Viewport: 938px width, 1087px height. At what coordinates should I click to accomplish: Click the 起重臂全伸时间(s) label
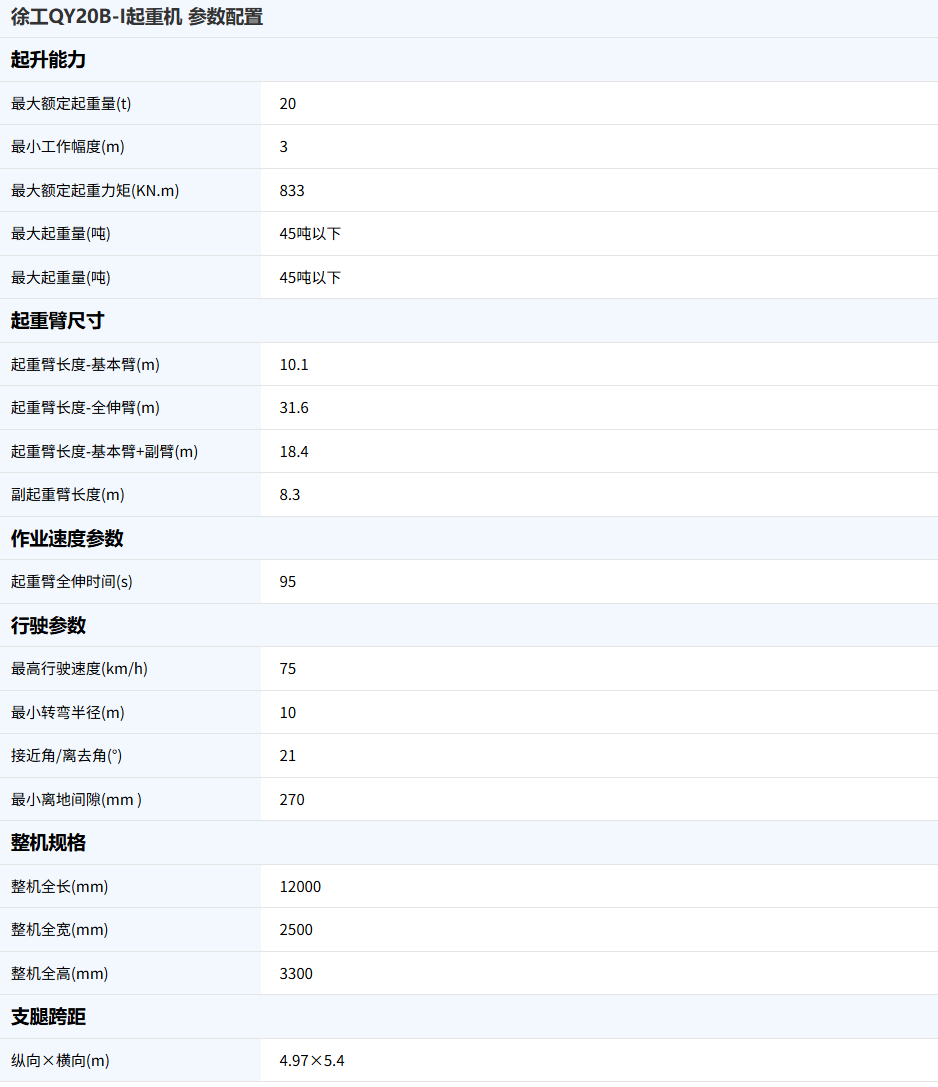coord(71,582)
